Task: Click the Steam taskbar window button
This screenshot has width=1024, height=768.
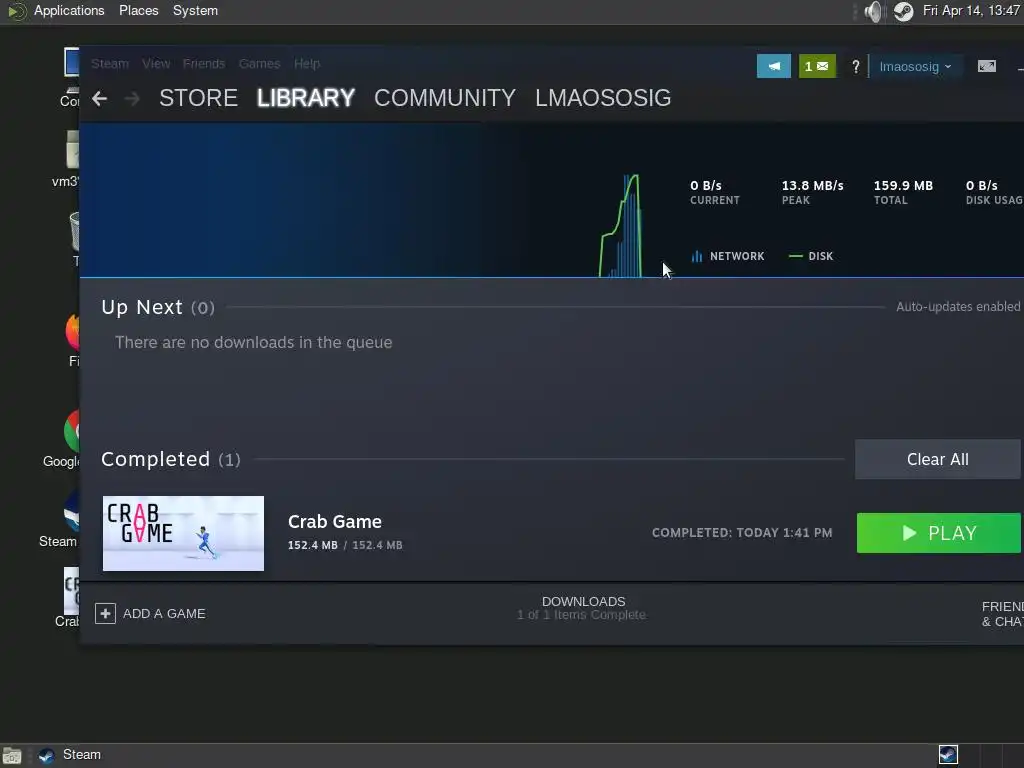Action: tap(69, 755)
